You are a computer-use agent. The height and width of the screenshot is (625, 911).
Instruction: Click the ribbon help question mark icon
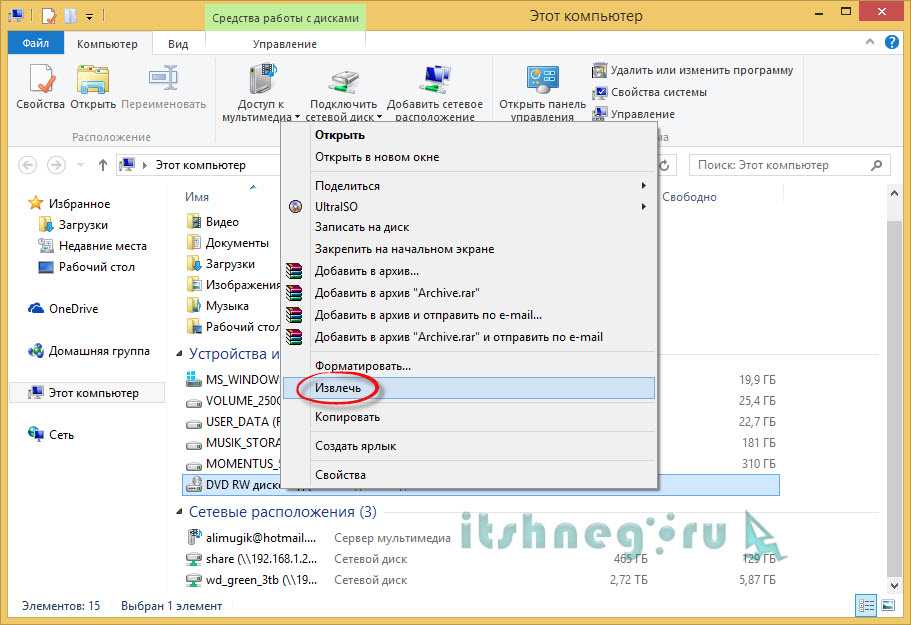pyautogui.click(x=891, y=42)
